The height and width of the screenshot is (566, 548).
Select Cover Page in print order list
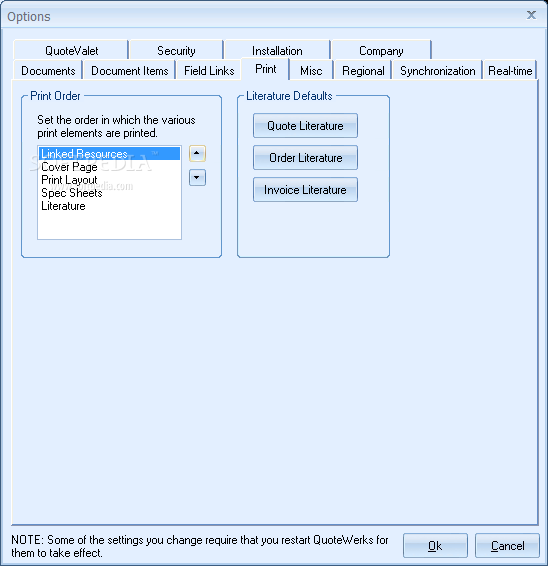tap(109, 167)
